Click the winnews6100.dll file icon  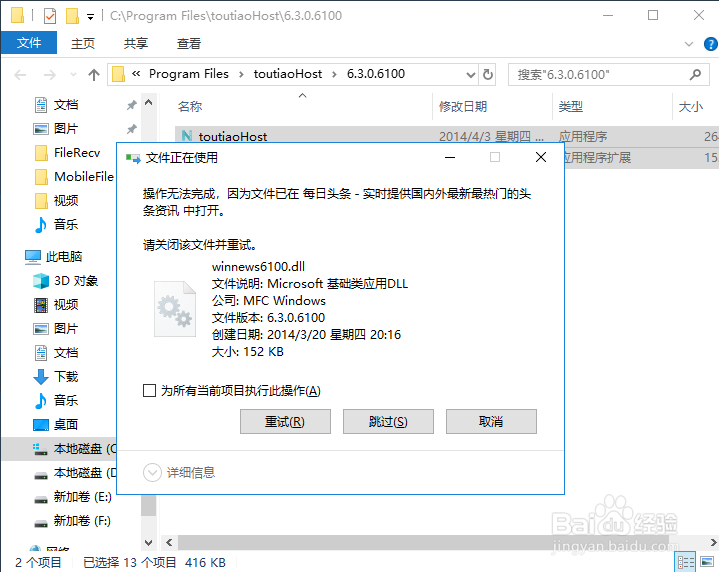(x=175, y=309)
